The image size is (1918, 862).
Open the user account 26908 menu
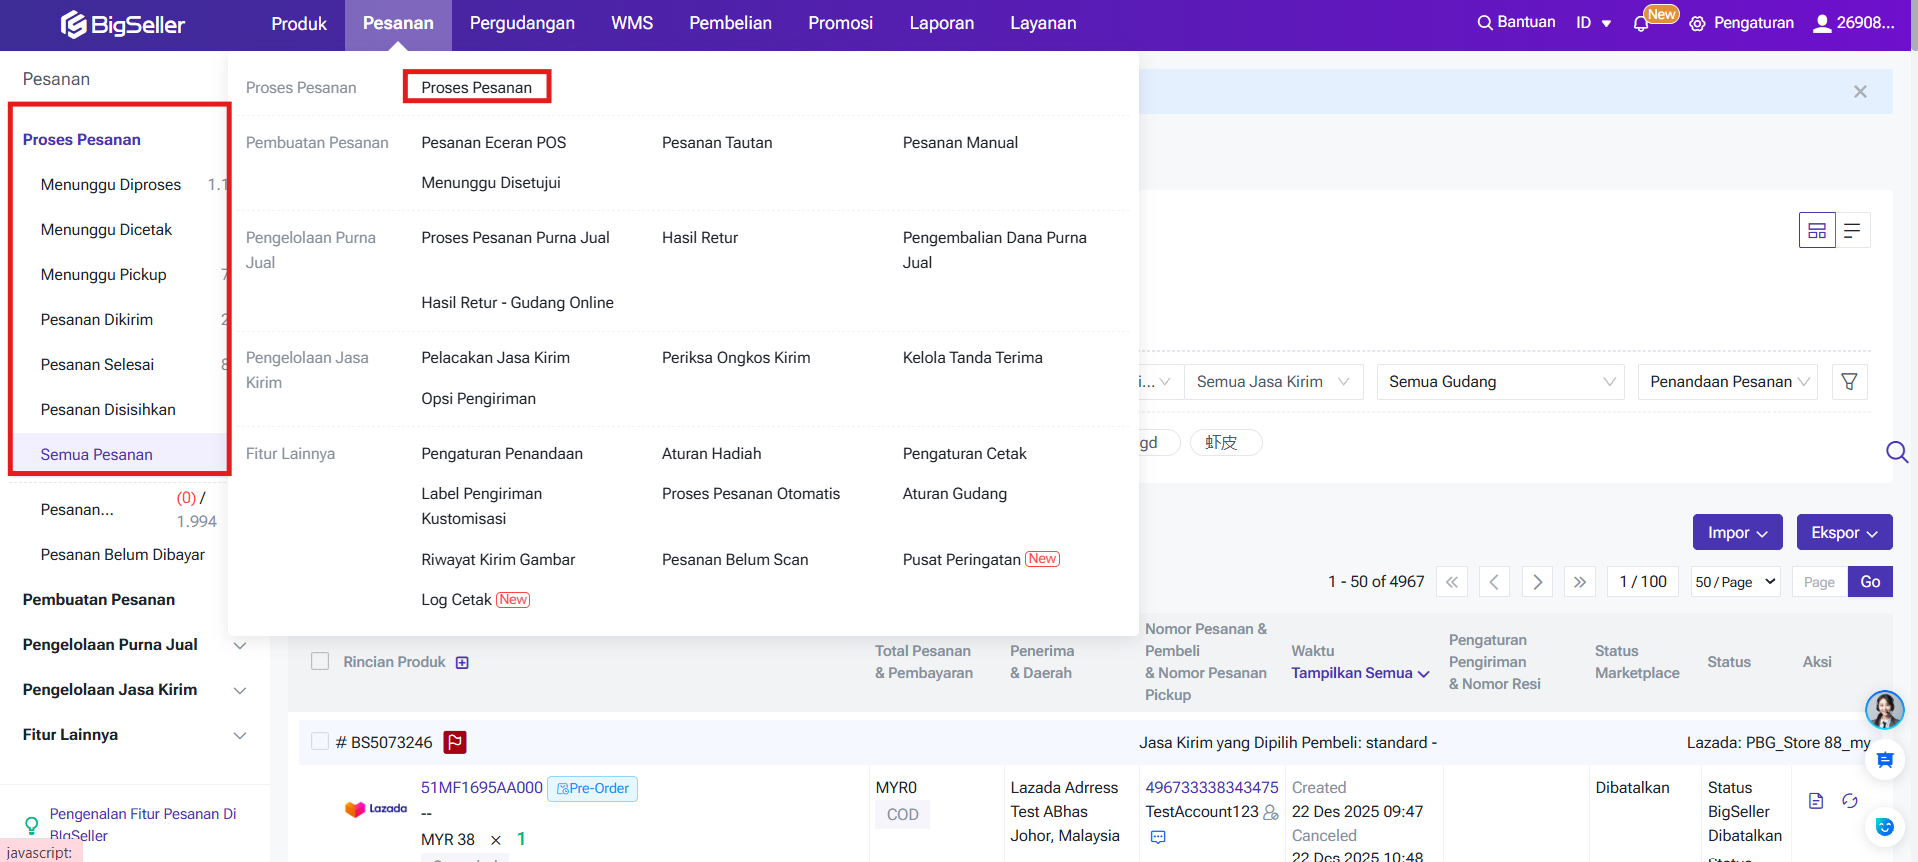pos(1854,23)
